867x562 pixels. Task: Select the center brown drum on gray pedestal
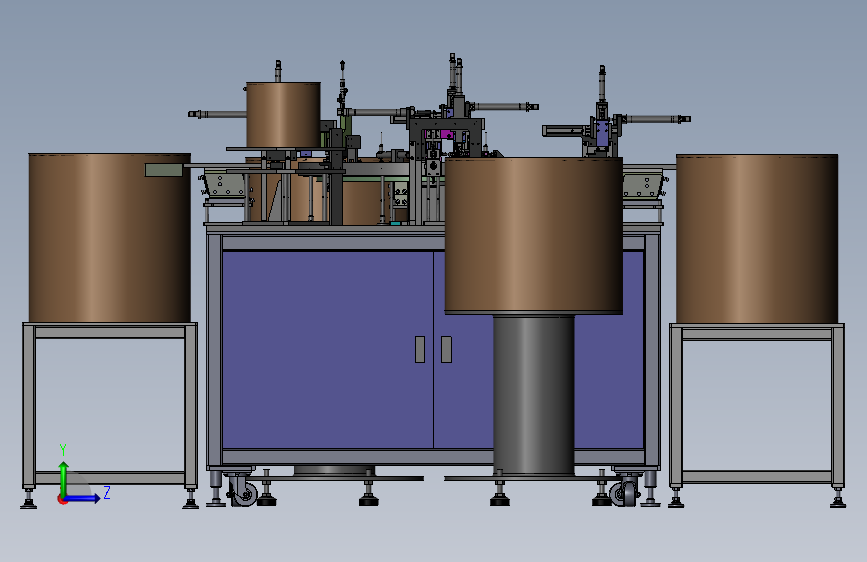[x=534, y=235]
